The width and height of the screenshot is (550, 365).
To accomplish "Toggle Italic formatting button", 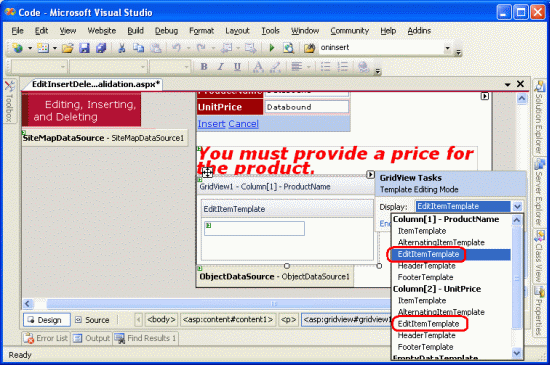I will pos(220,66).
